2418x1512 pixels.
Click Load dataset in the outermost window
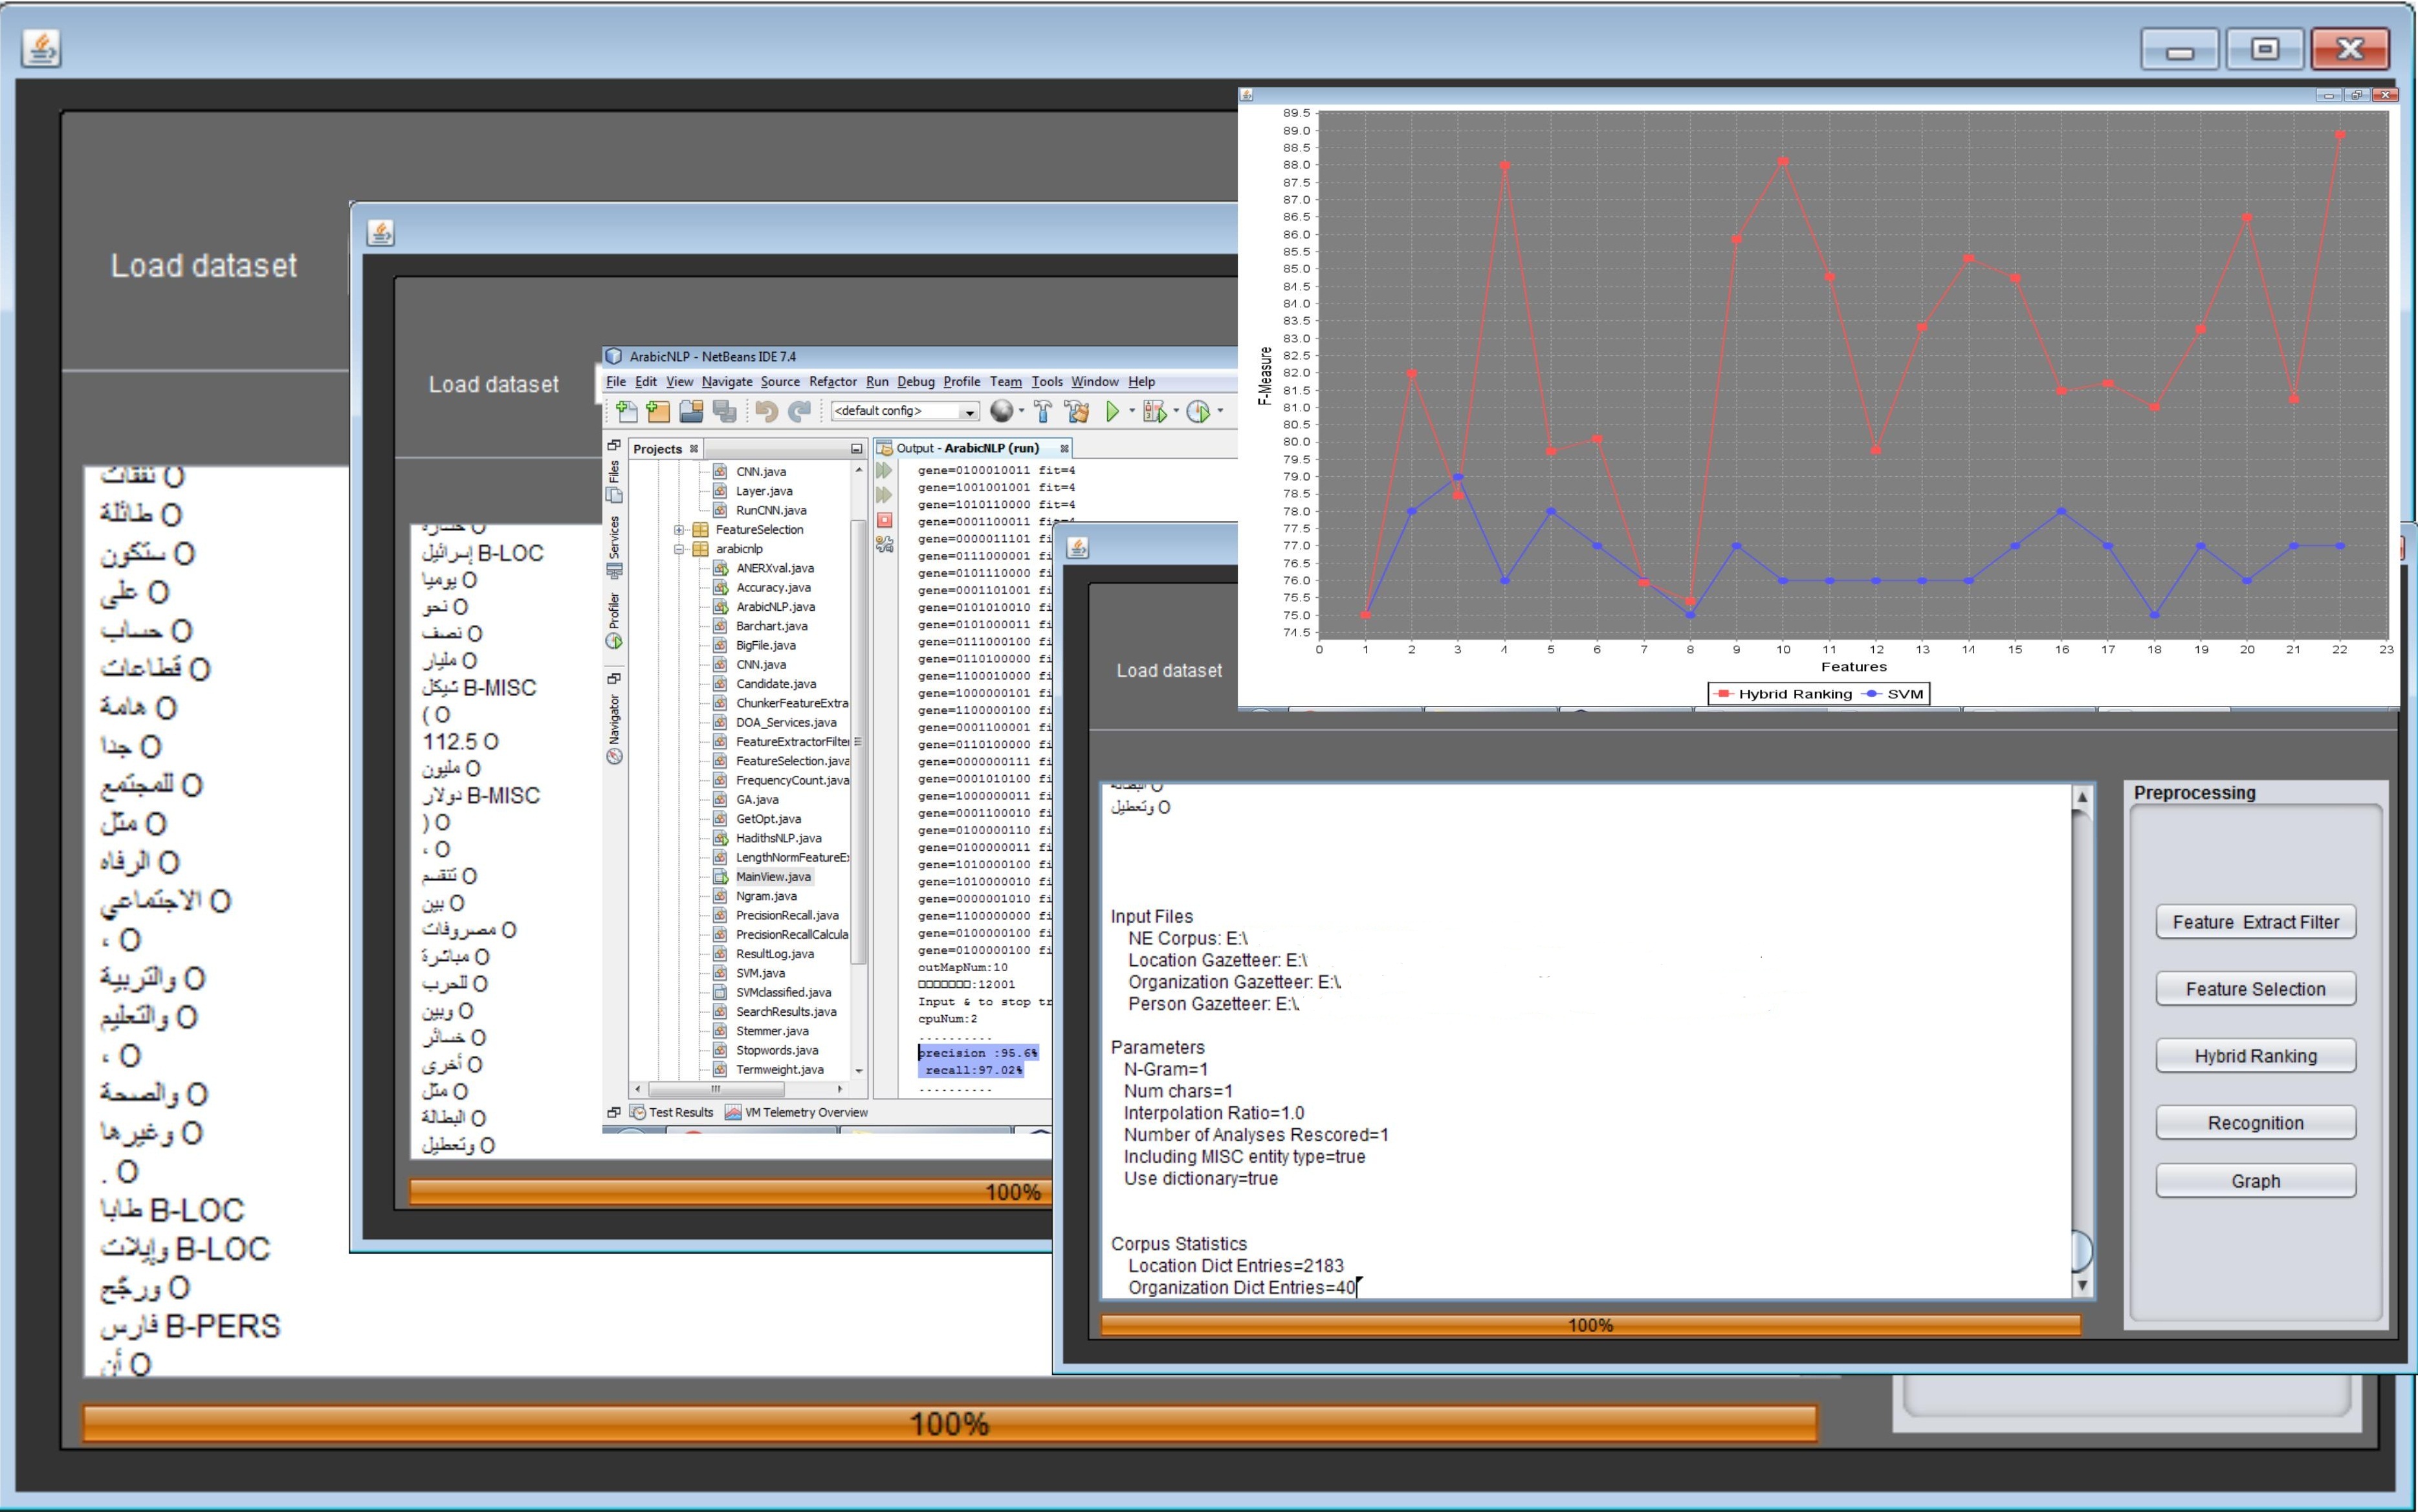click(x=204, y=266)
